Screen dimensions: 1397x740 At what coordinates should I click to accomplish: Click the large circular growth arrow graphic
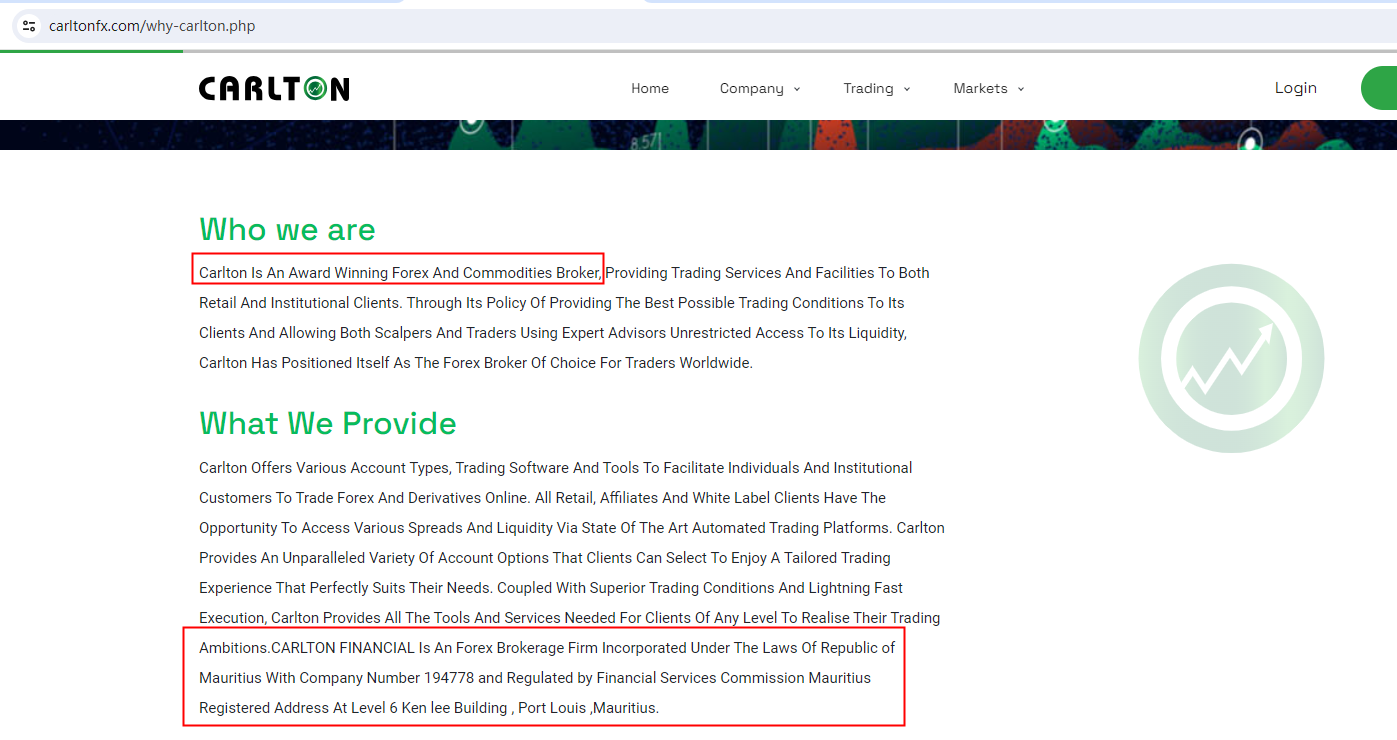click(1231, 358)
